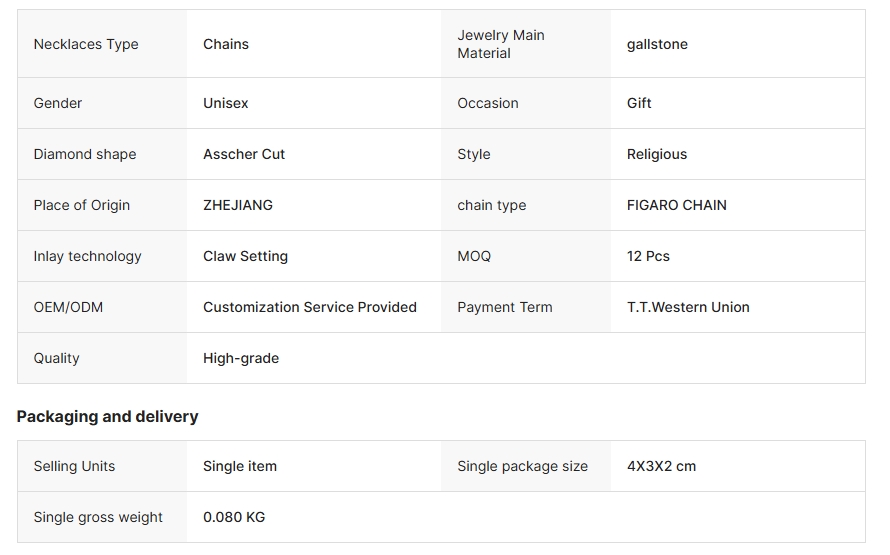
Task: Select the "Single item" selling units value
Action: tap(240, 466)
